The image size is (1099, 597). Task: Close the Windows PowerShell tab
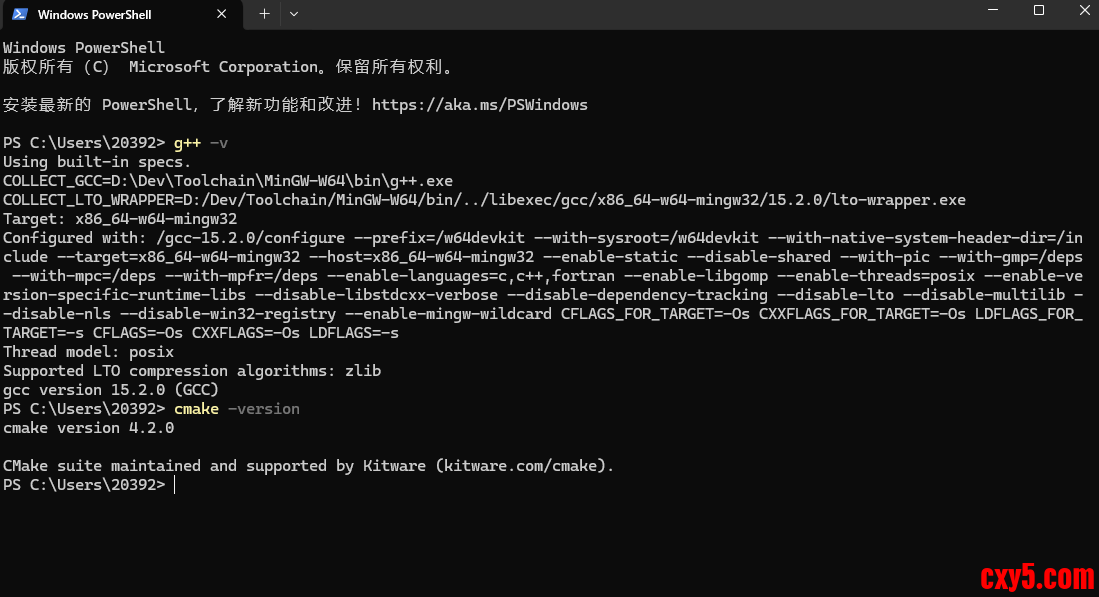tap(221, 15)
